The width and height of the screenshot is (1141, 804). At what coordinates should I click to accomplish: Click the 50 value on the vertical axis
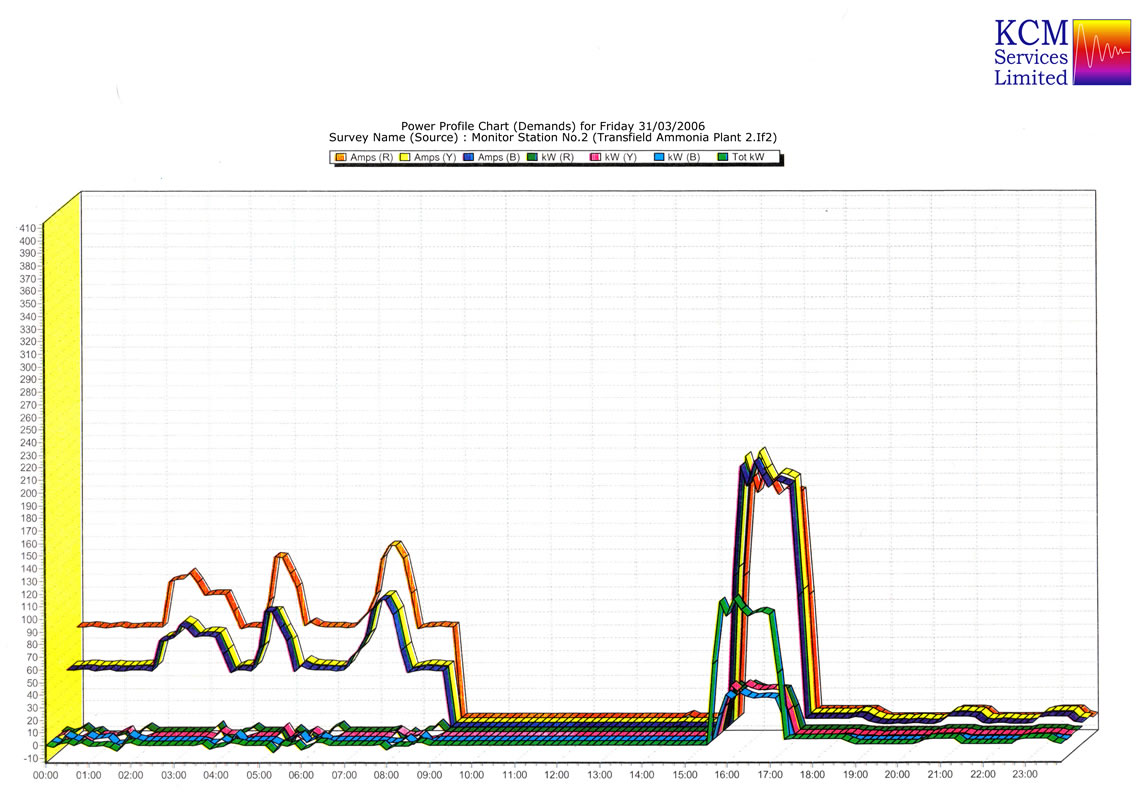coord(31,683)
